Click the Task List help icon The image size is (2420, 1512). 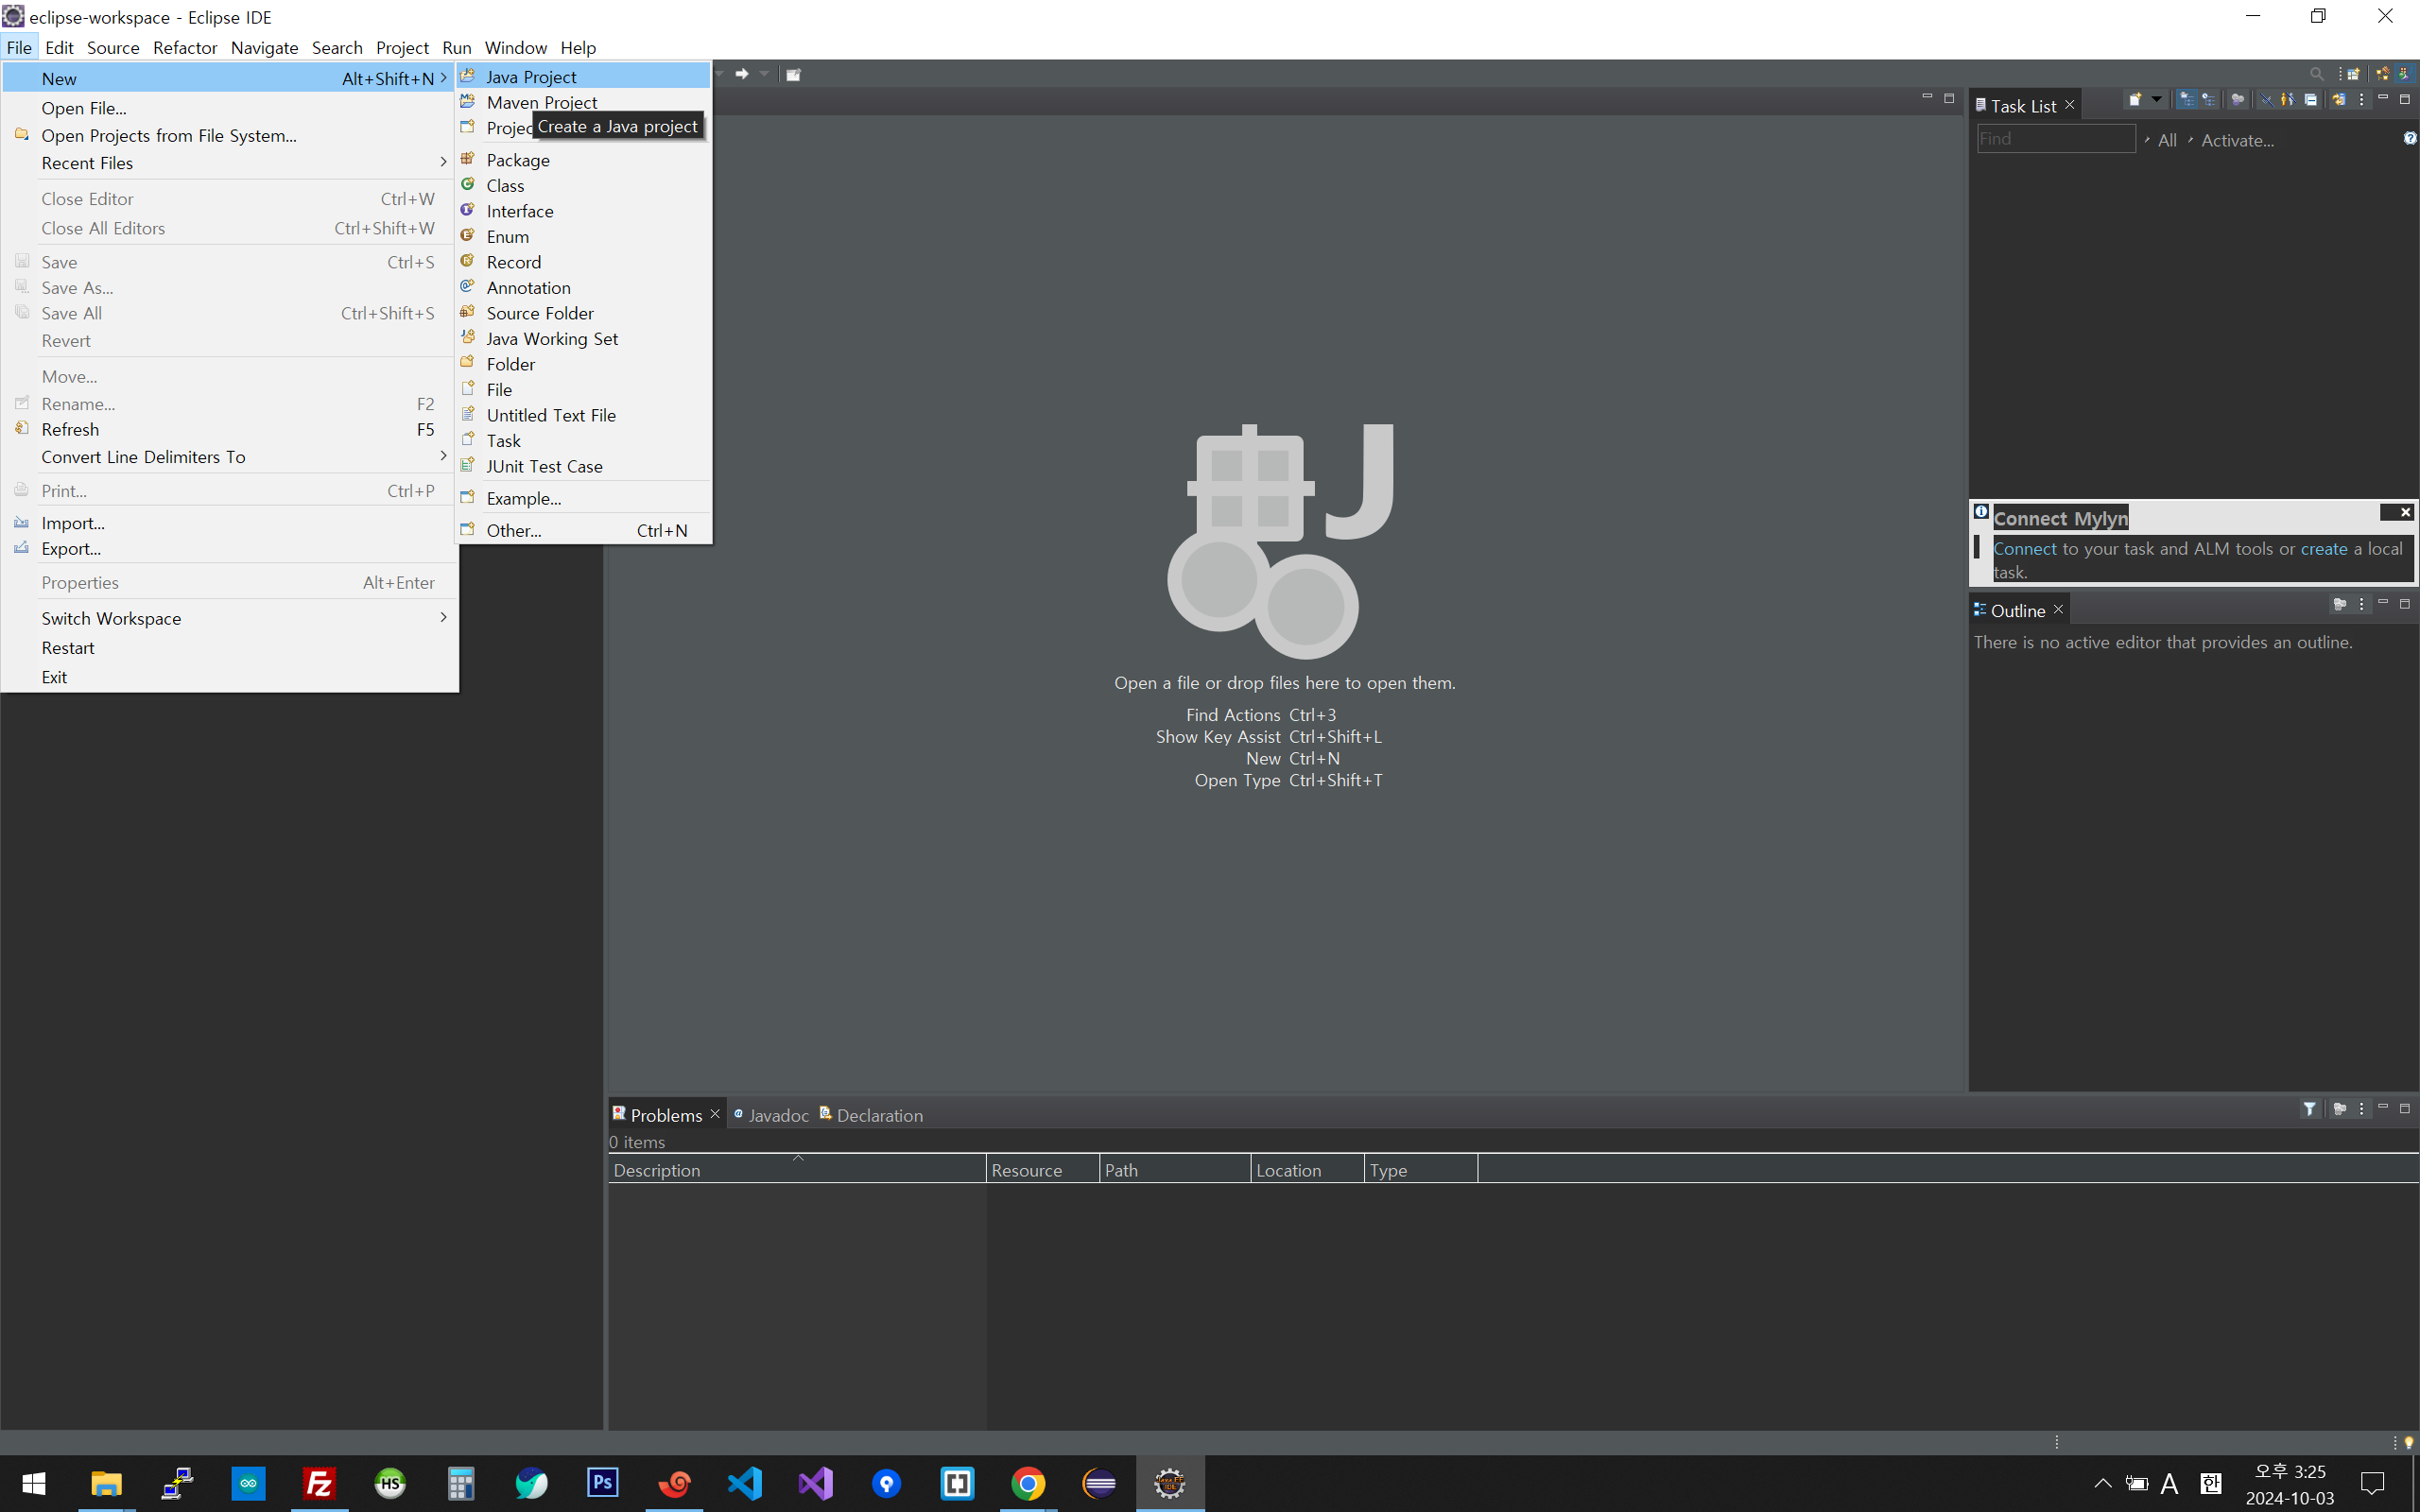[x=2409, y=139]
